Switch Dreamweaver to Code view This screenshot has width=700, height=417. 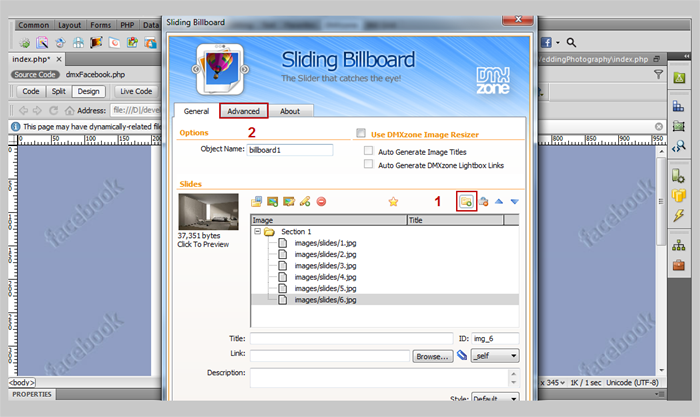tap(31, 92)
